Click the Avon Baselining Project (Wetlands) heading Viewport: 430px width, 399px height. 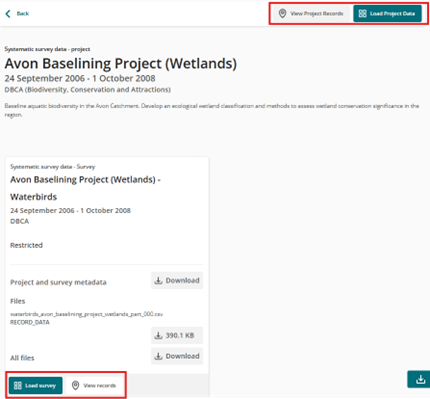tap(121, 63)
